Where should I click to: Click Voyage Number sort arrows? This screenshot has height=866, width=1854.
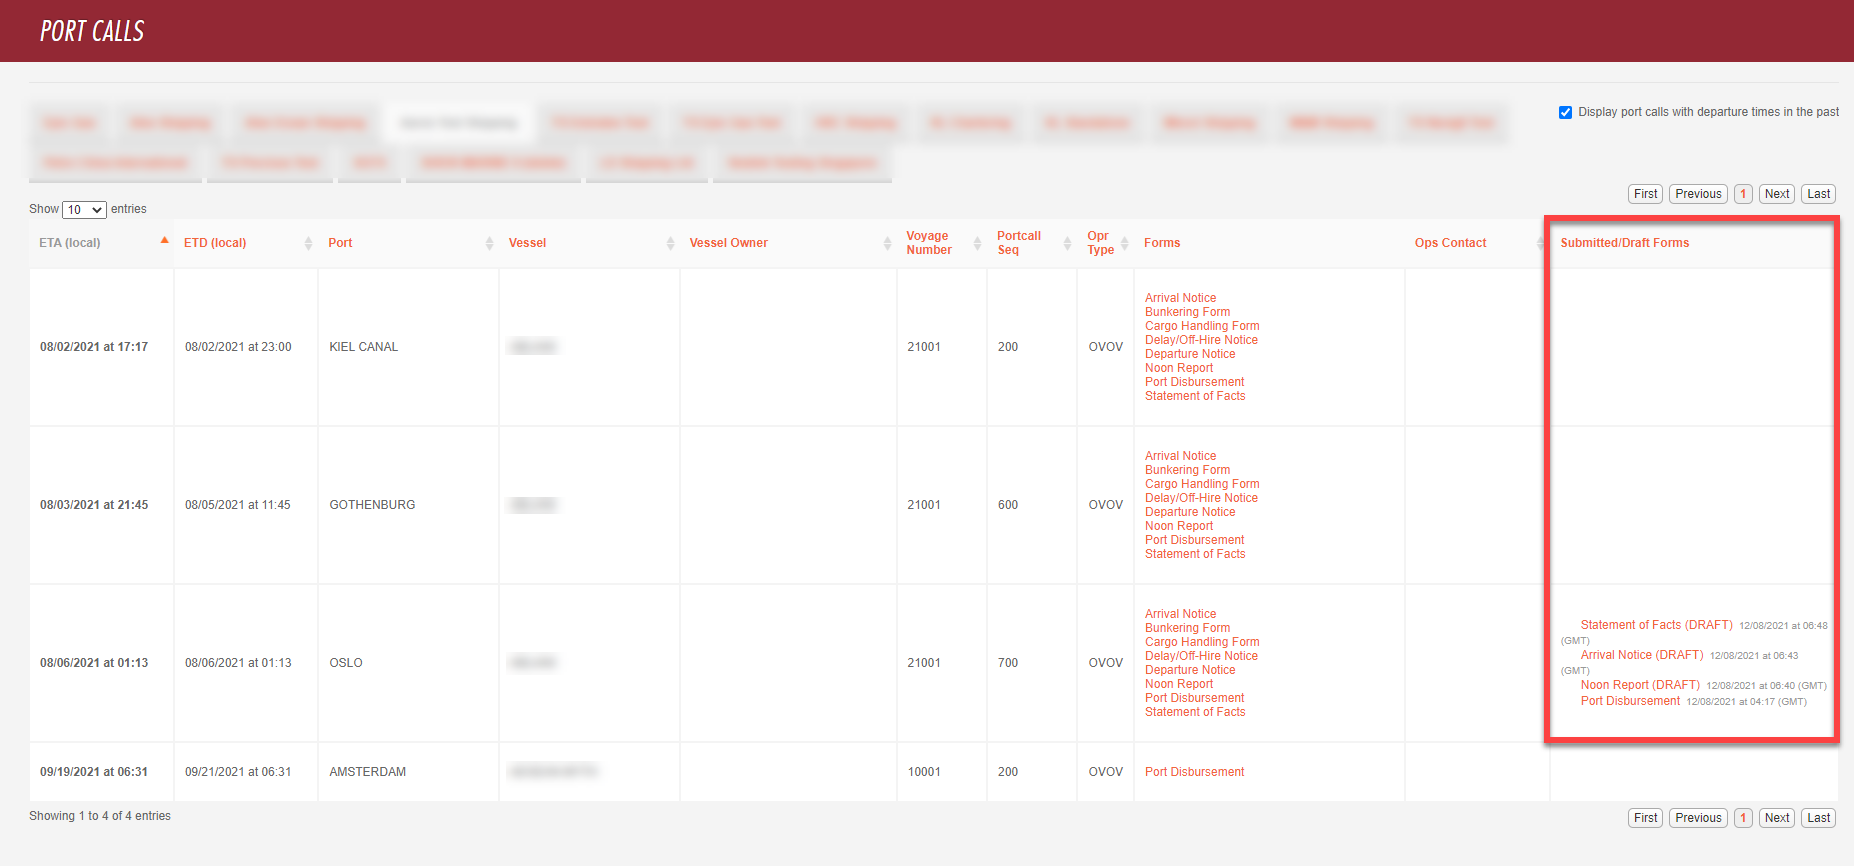(x=977, y=243)
